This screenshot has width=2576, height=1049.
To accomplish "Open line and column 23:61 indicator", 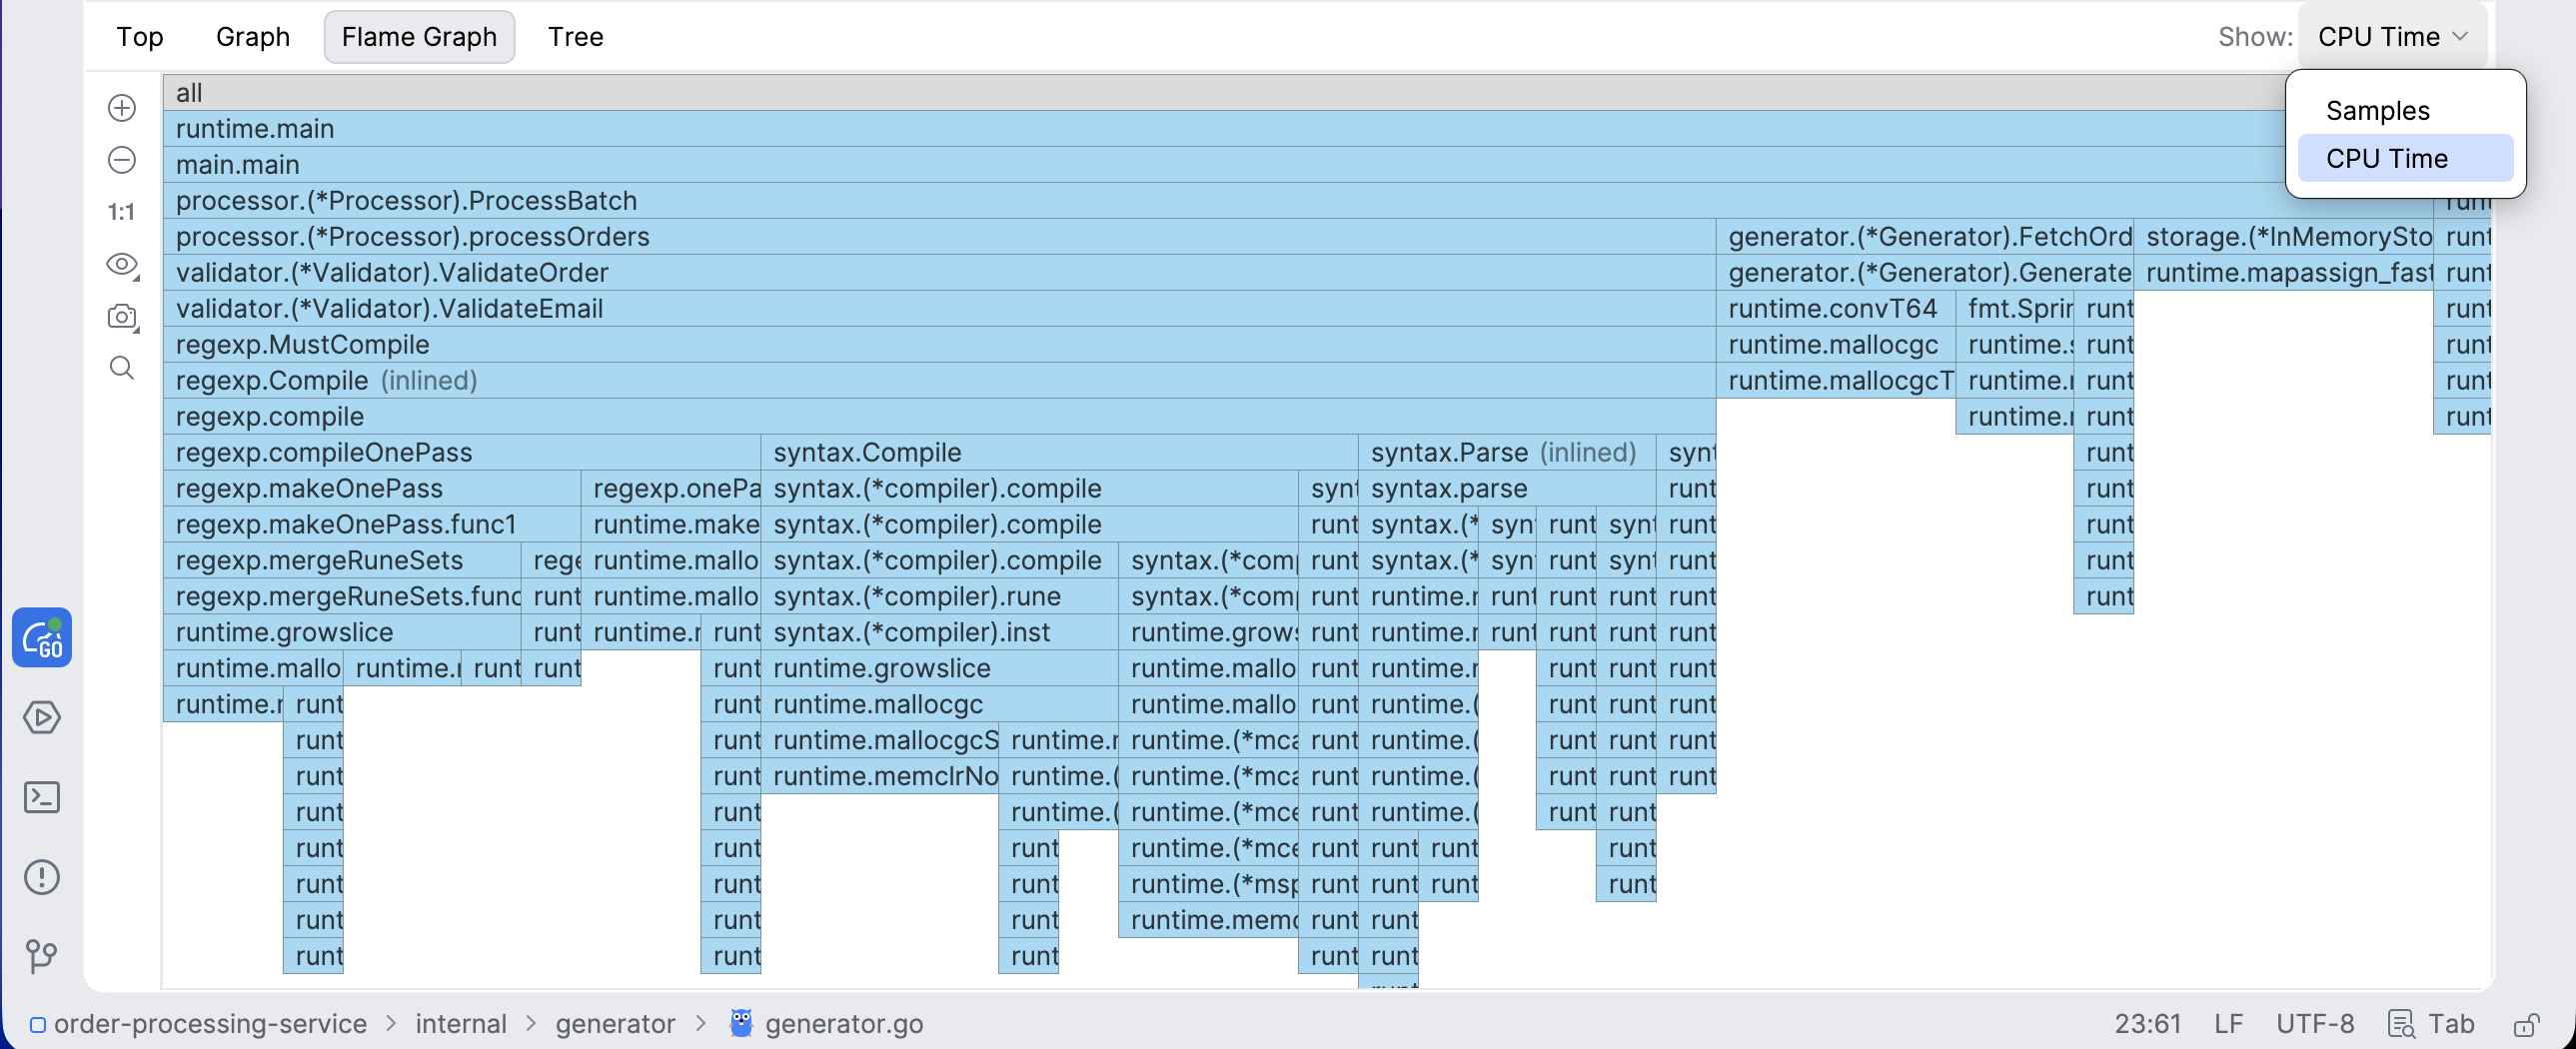I will pos(2147,1024).
